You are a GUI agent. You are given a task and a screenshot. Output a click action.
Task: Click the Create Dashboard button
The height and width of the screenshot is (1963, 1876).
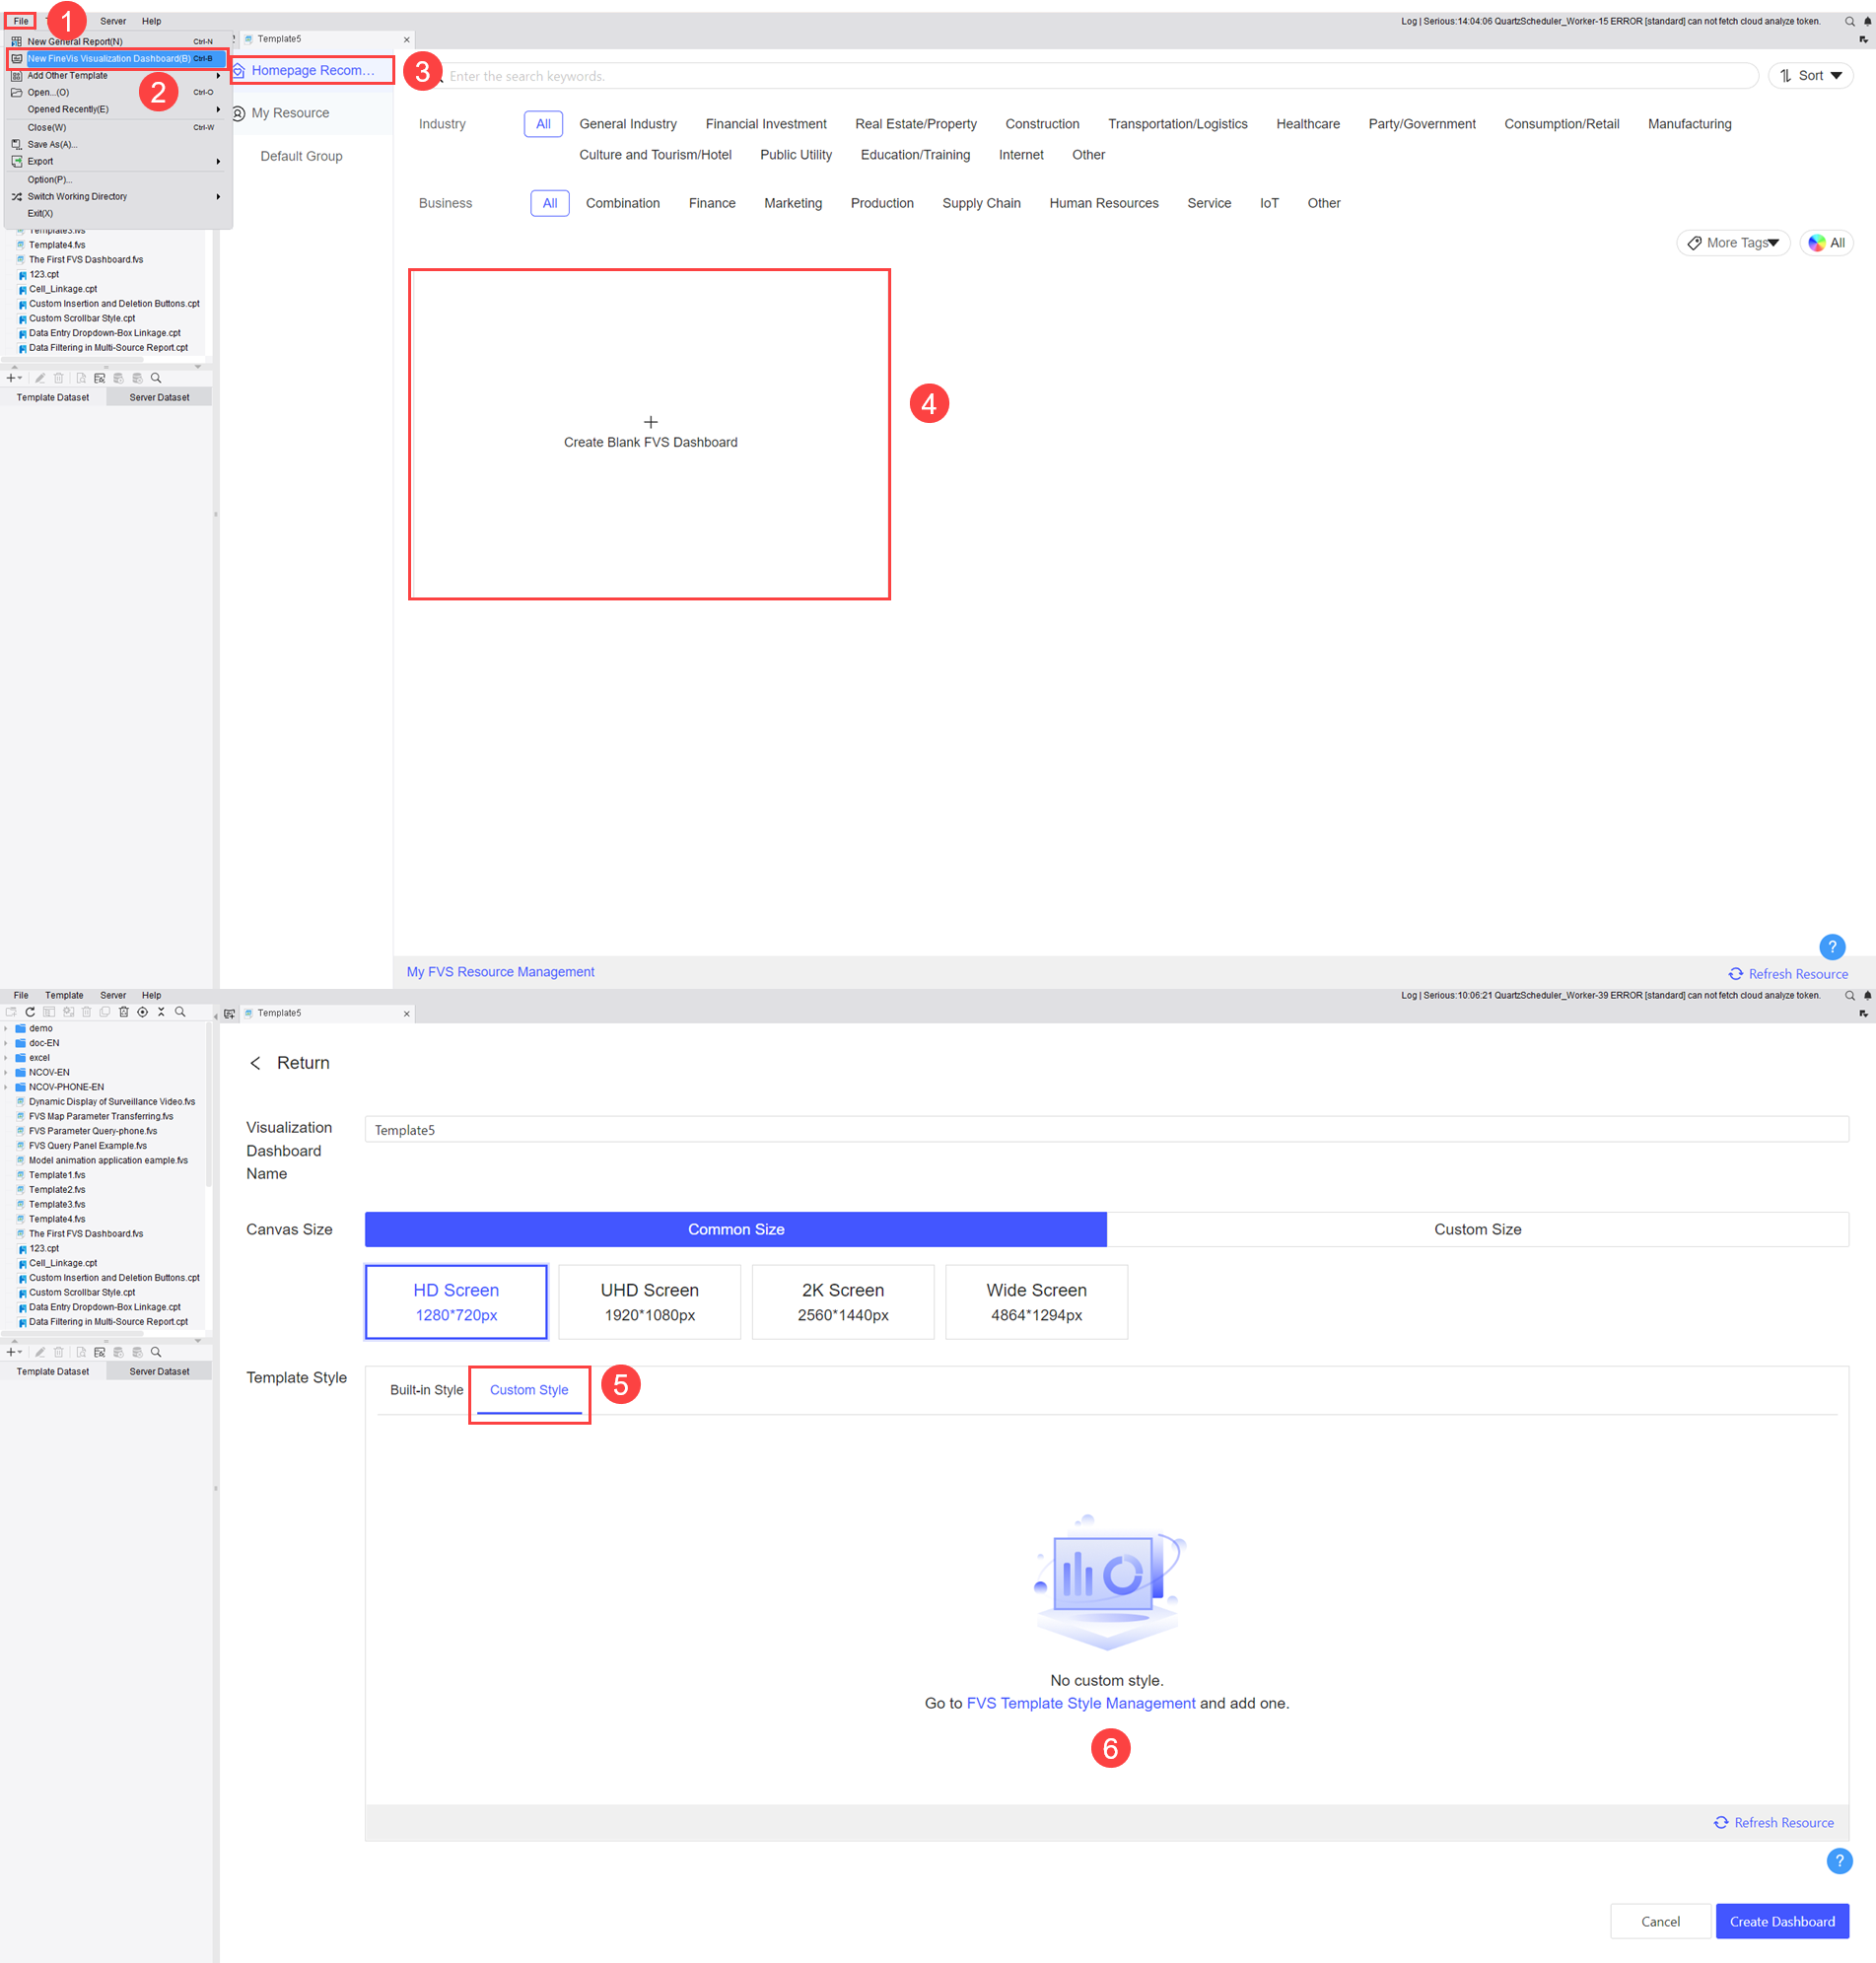tap(1782, 1921)
